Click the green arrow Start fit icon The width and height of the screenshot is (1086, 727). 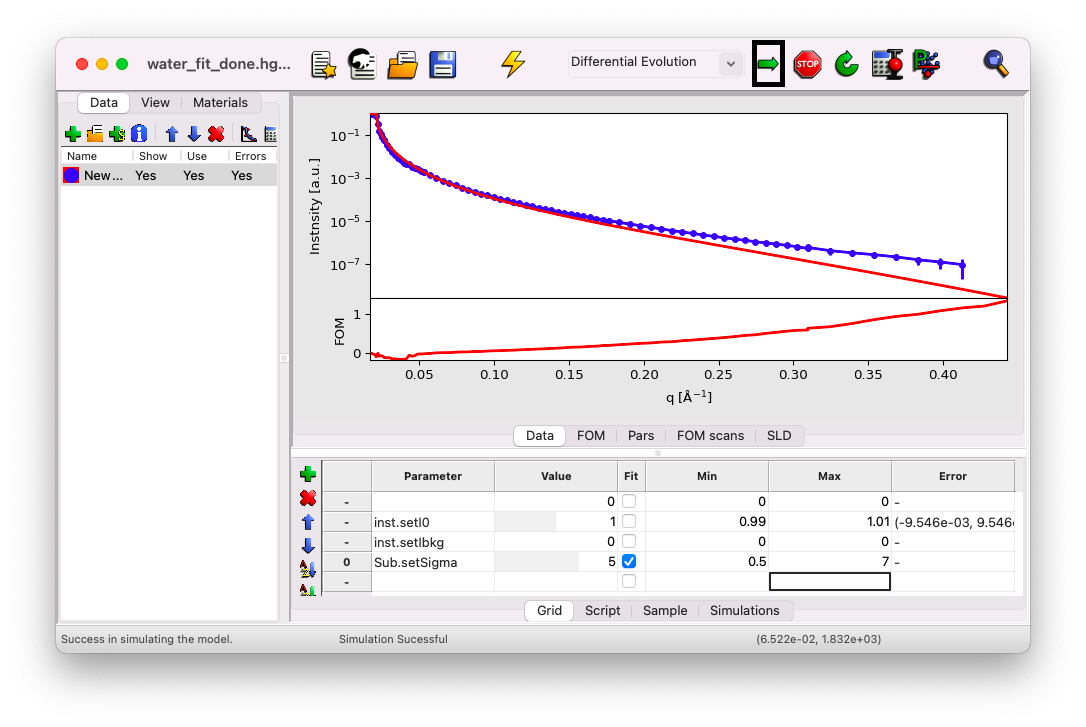767,64
